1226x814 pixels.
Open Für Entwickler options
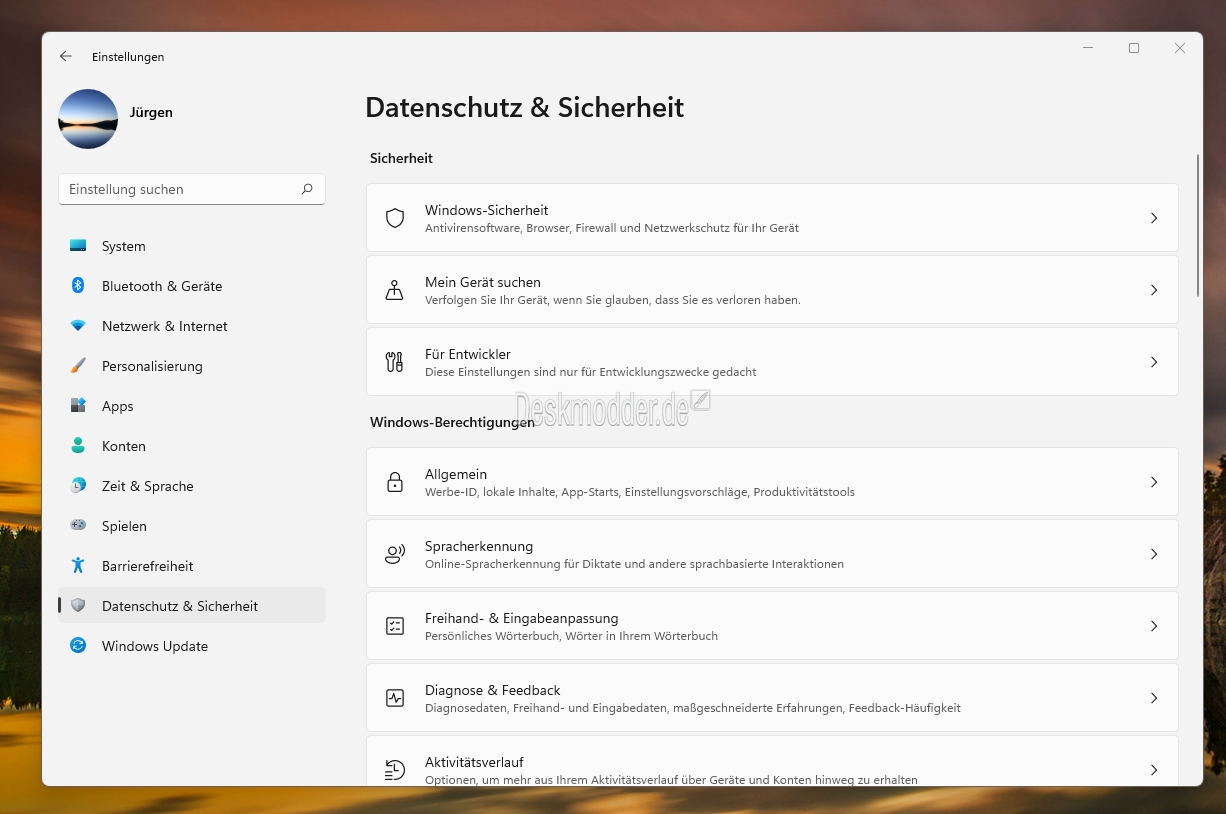click(x=772, y=362)
